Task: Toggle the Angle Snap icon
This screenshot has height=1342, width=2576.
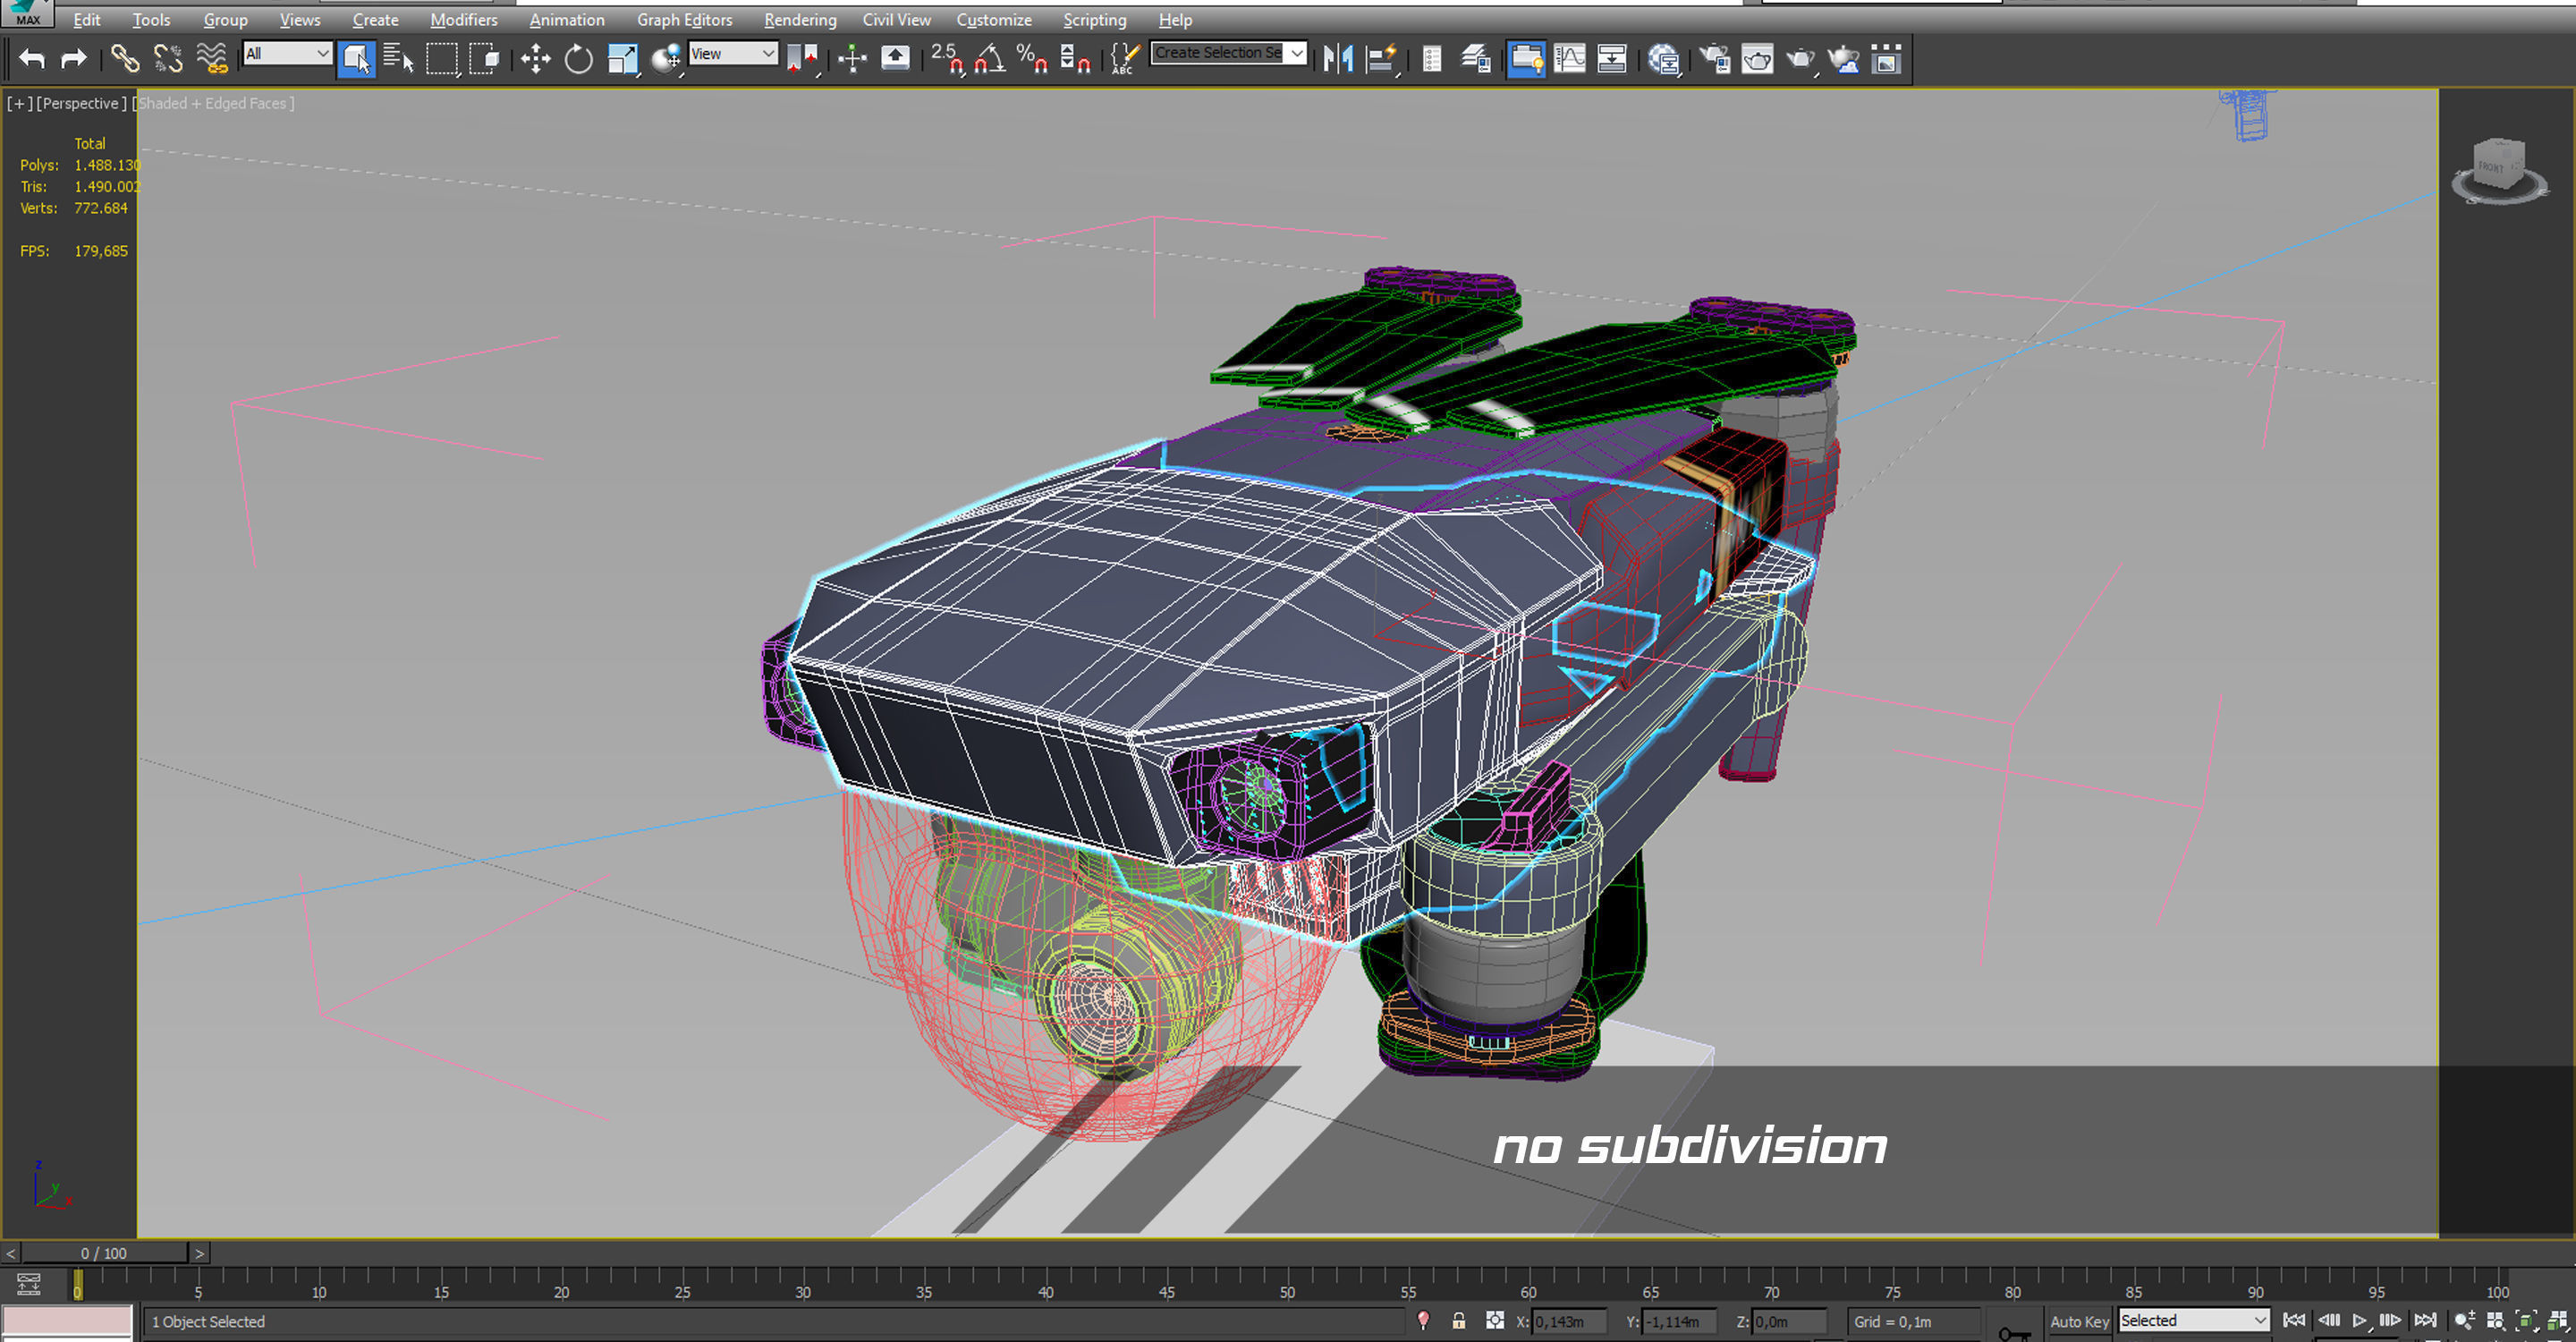Action: click(x=989, y=59)
